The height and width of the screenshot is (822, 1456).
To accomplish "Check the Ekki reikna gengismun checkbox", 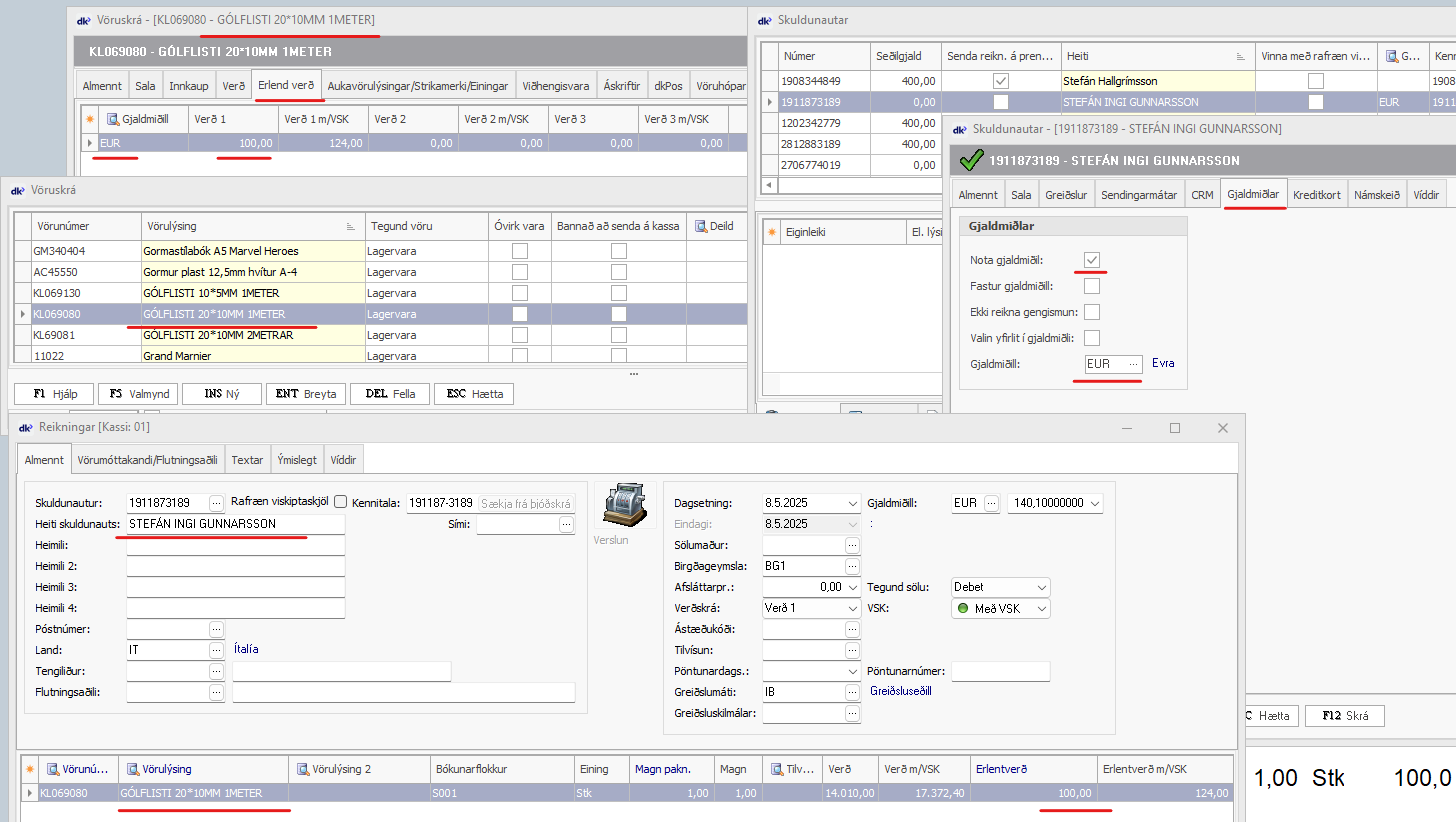I will (1092, 312).
